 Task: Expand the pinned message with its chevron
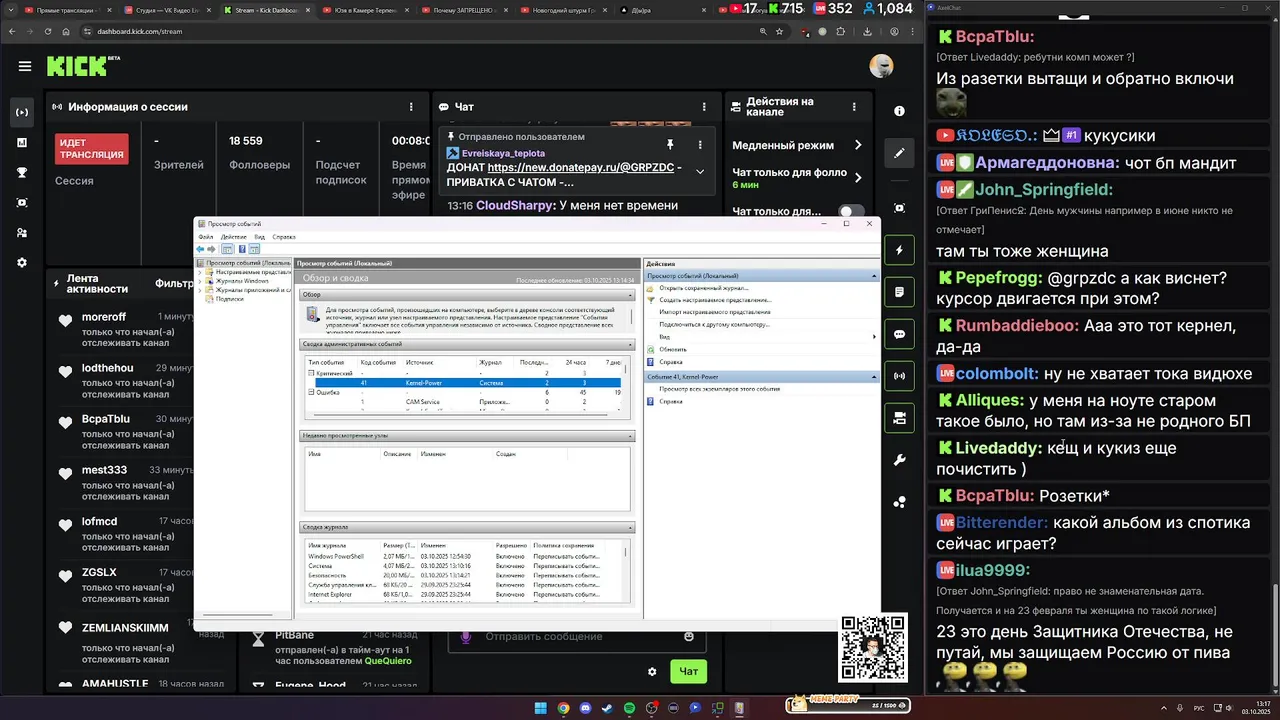[x=700, y=171]
